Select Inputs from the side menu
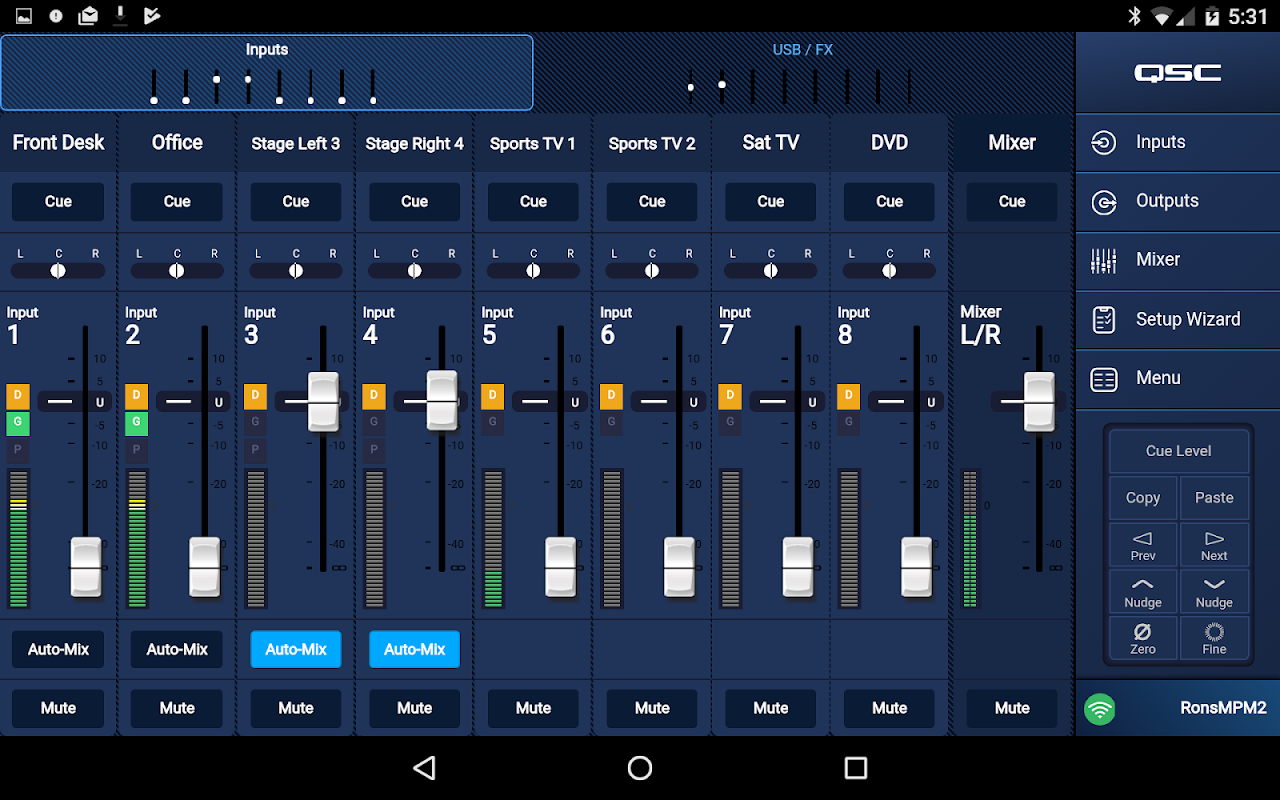1280x800 pixels. pos(1178,143)
